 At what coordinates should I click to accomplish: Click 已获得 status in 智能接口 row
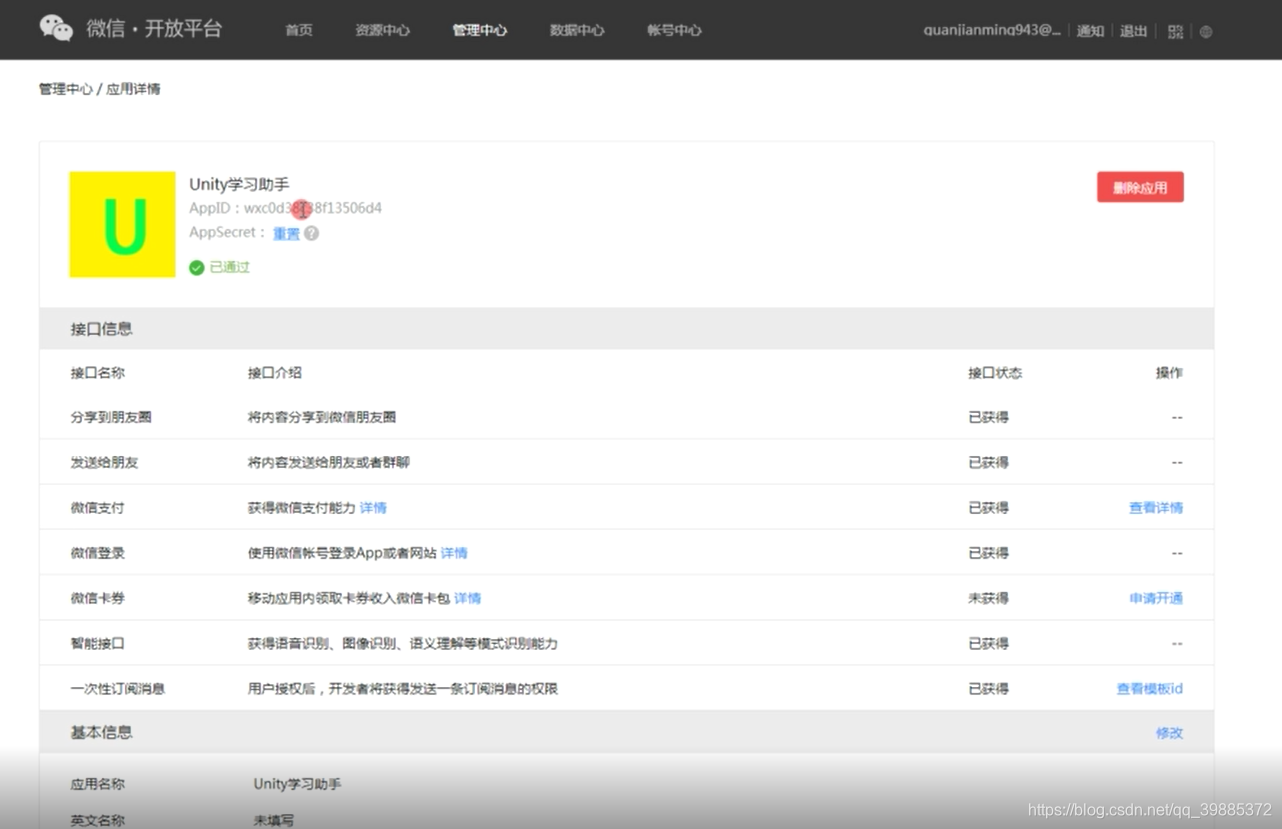coord(988,644)
